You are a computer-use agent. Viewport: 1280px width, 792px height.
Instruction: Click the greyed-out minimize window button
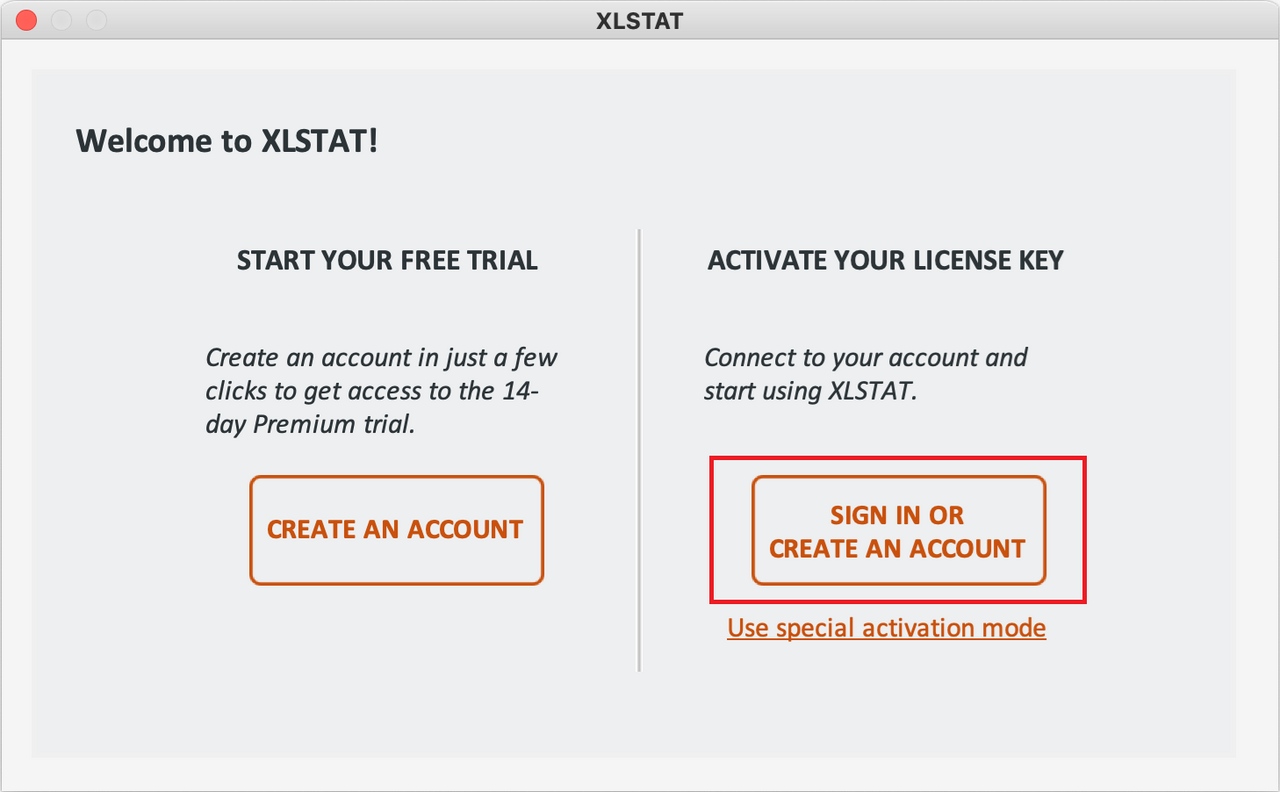click(x=61, y=20)
